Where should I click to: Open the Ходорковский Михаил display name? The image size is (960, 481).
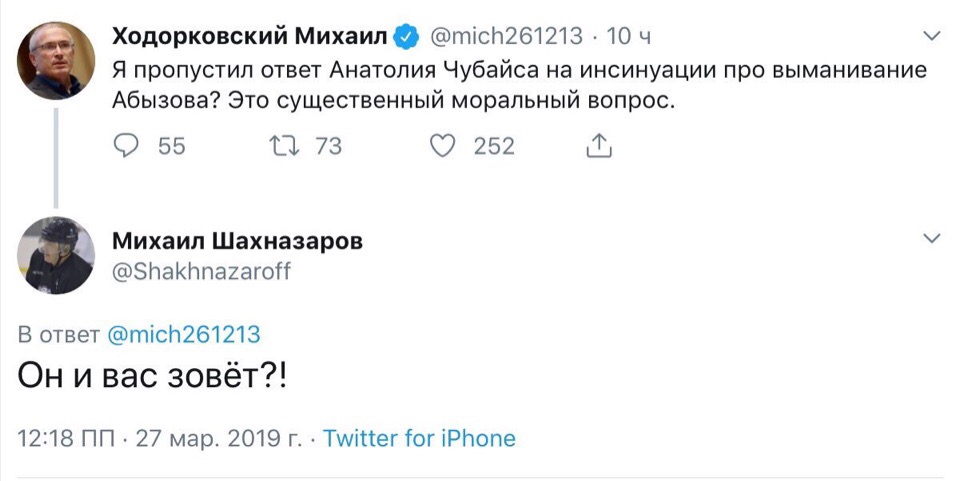[249, 38]
